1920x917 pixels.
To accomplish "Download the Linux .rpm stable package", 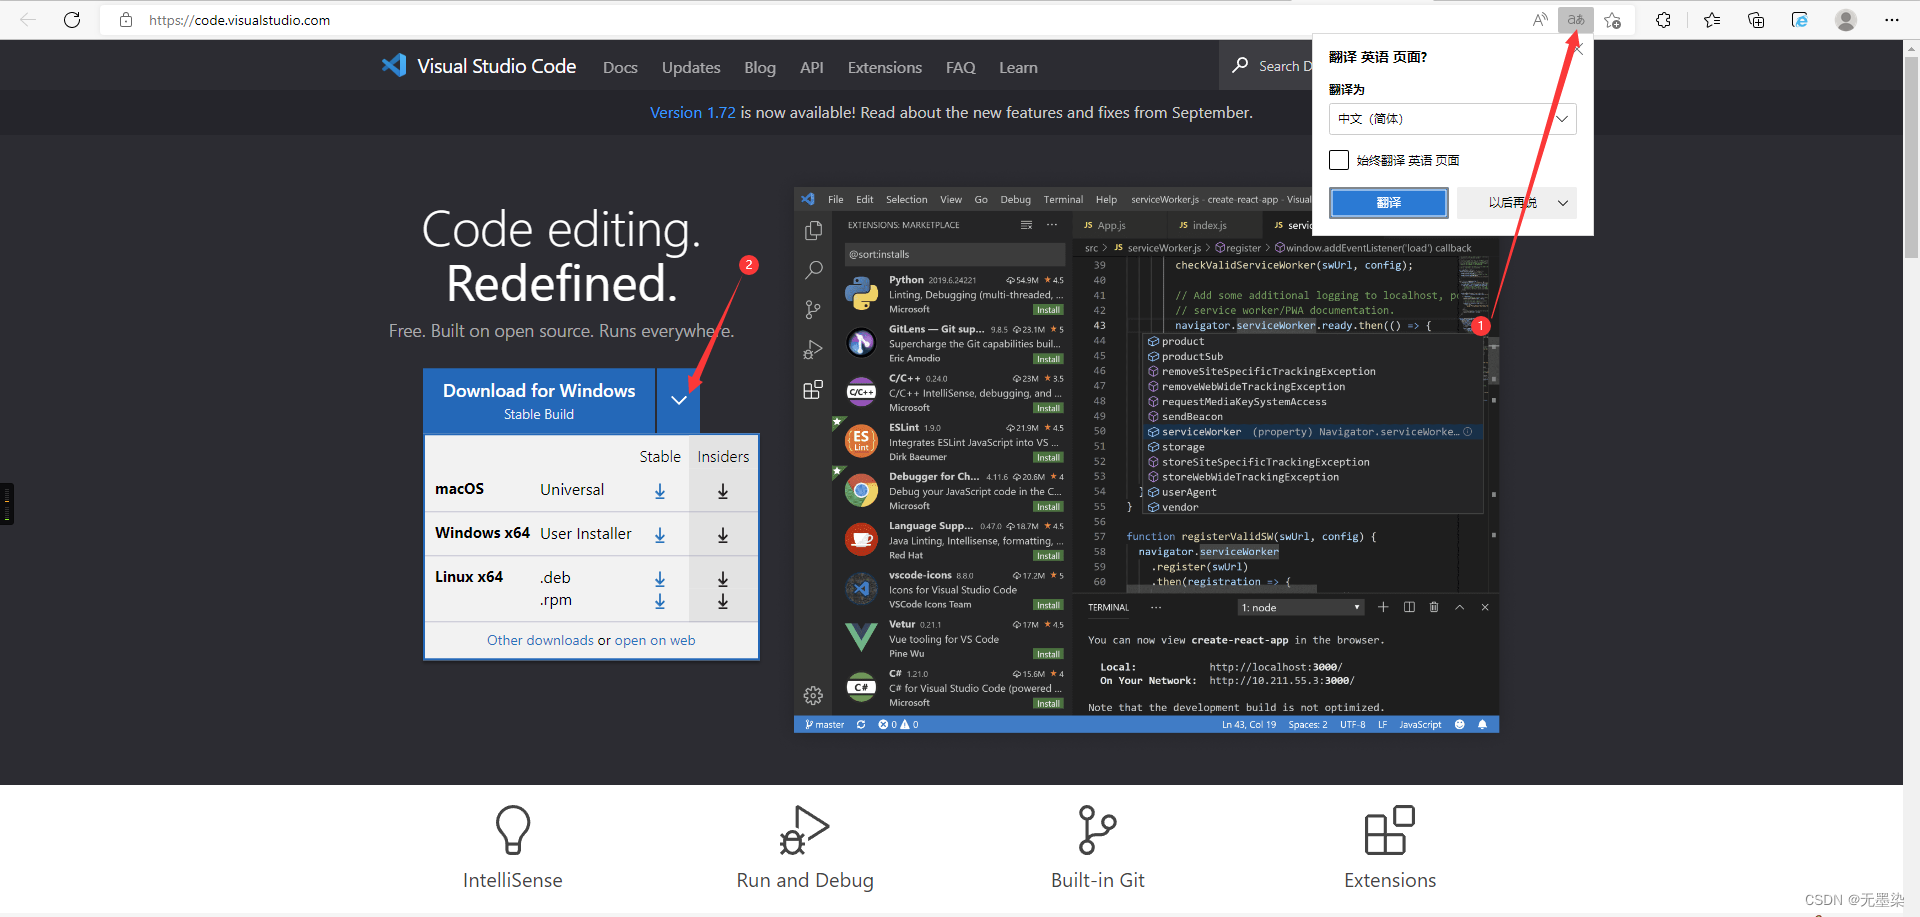I will (660, 601).
